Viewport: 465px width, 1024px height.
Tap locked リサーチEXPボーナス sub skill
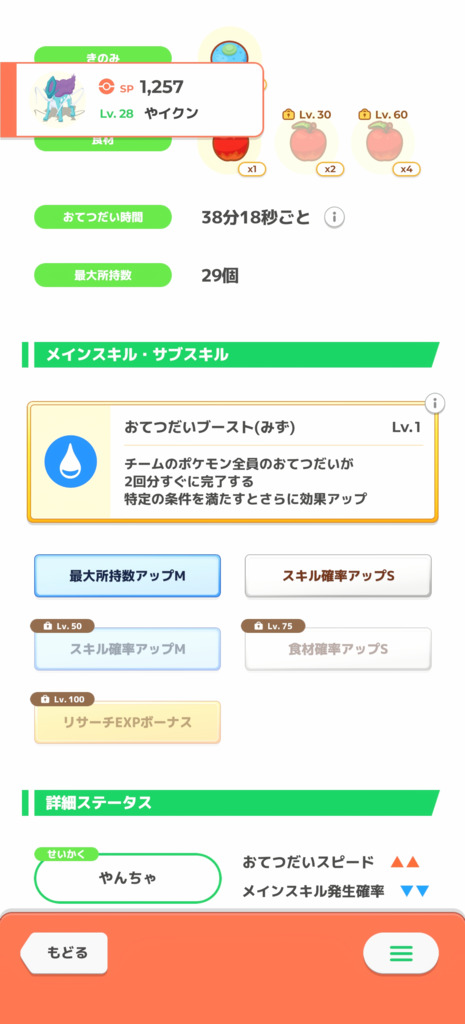click(x=127, y=722)
